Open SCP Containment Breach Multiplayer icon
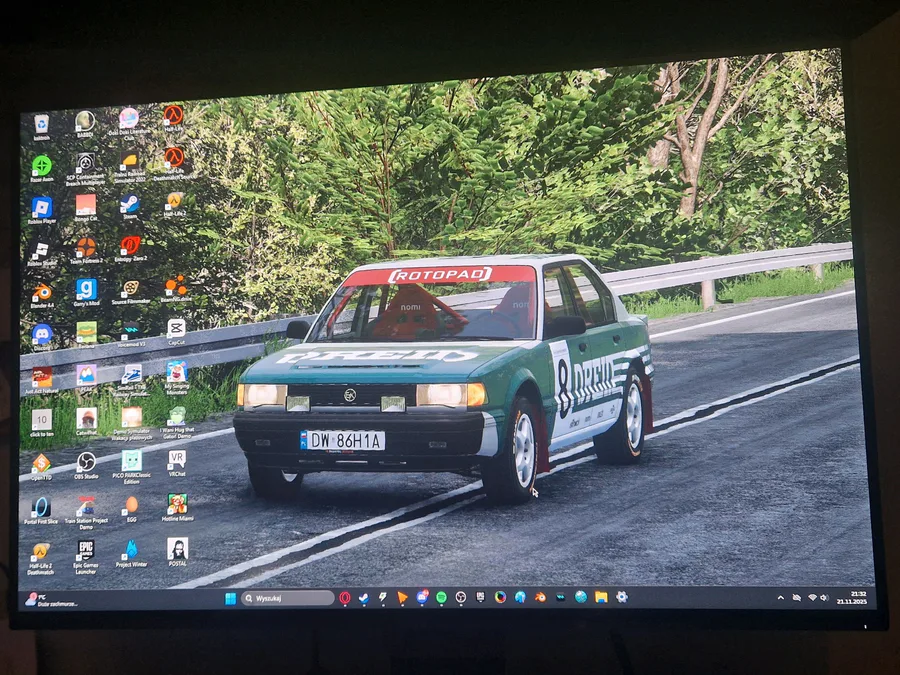The width and height of the screenshot is (900, 675). (86, 169)
